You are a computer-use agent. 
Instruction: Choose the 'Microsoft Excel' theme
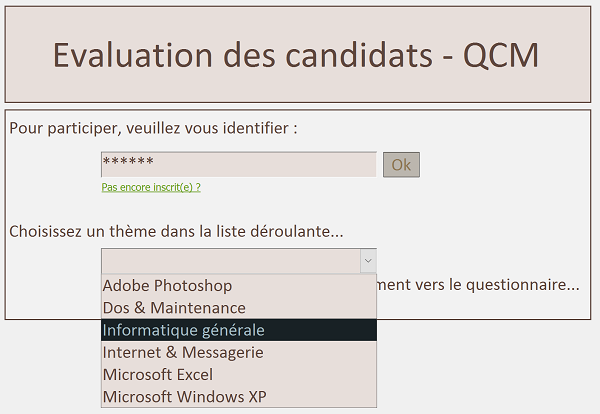pyautogui.click(x=158, y=374)
